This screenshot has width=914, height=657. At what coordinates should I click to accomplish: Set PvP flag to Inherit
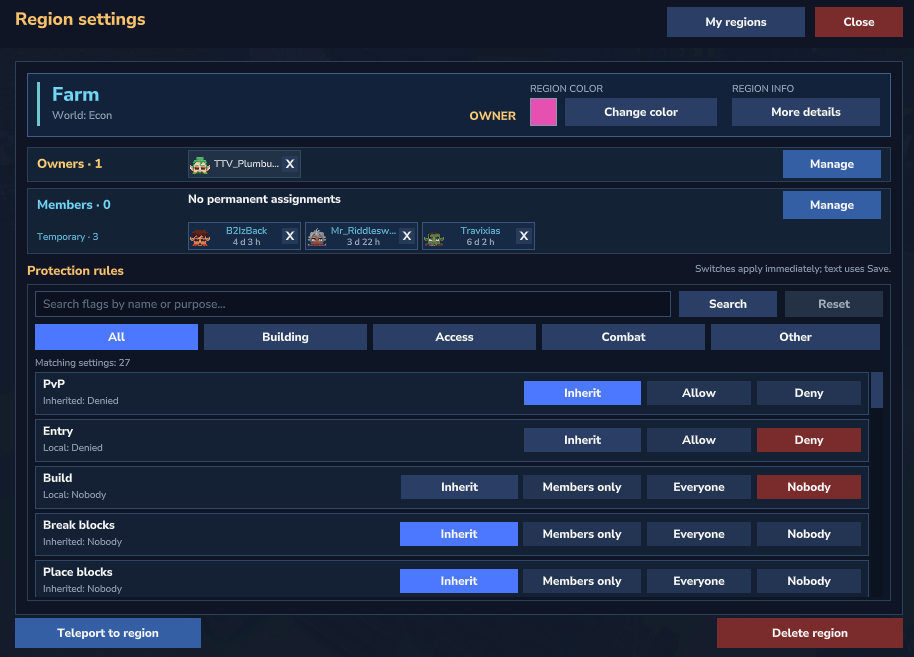click(x=582, y=393)
